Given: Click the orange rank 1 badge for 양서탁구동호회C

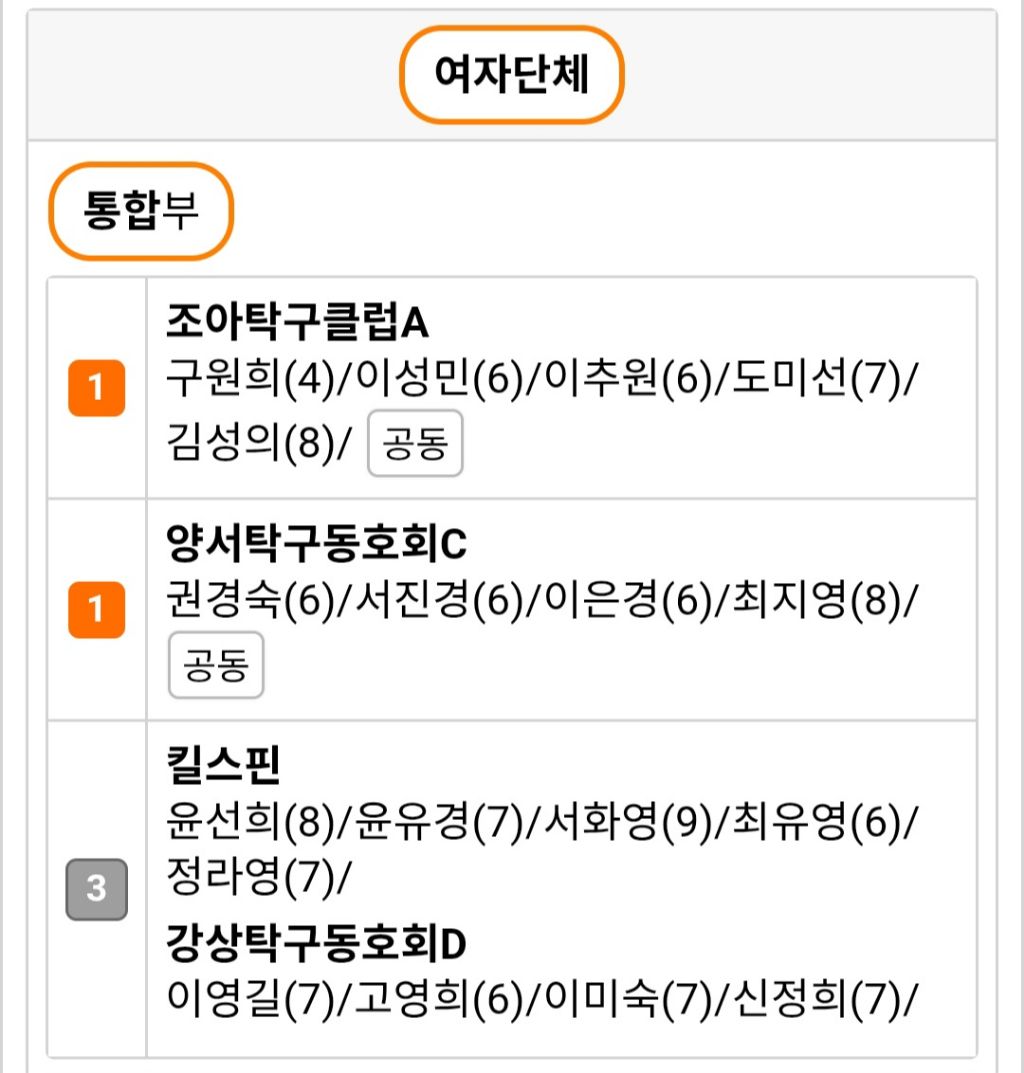Looking at the screenshot, I should tap(96, 609).
